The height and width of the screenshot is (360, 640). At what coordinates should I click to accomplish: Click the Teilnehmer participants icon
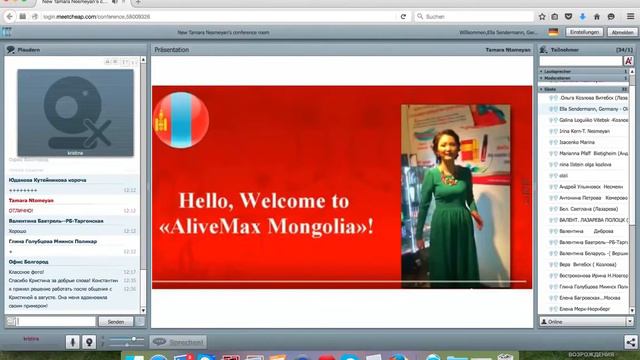pos(543,50)
